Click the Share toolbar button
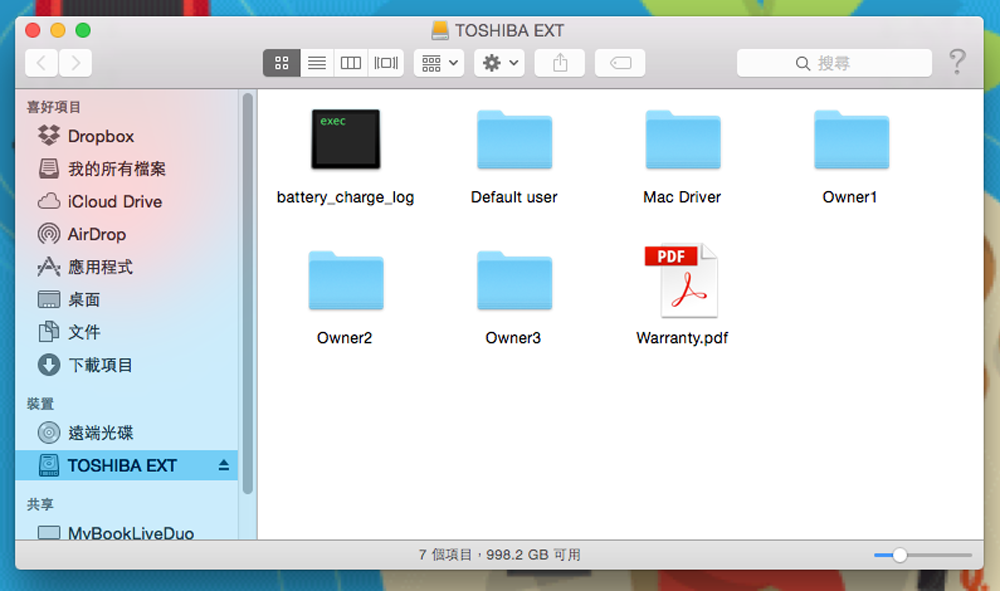Viewport: 1000px width, 591px height. pos(560,63)
